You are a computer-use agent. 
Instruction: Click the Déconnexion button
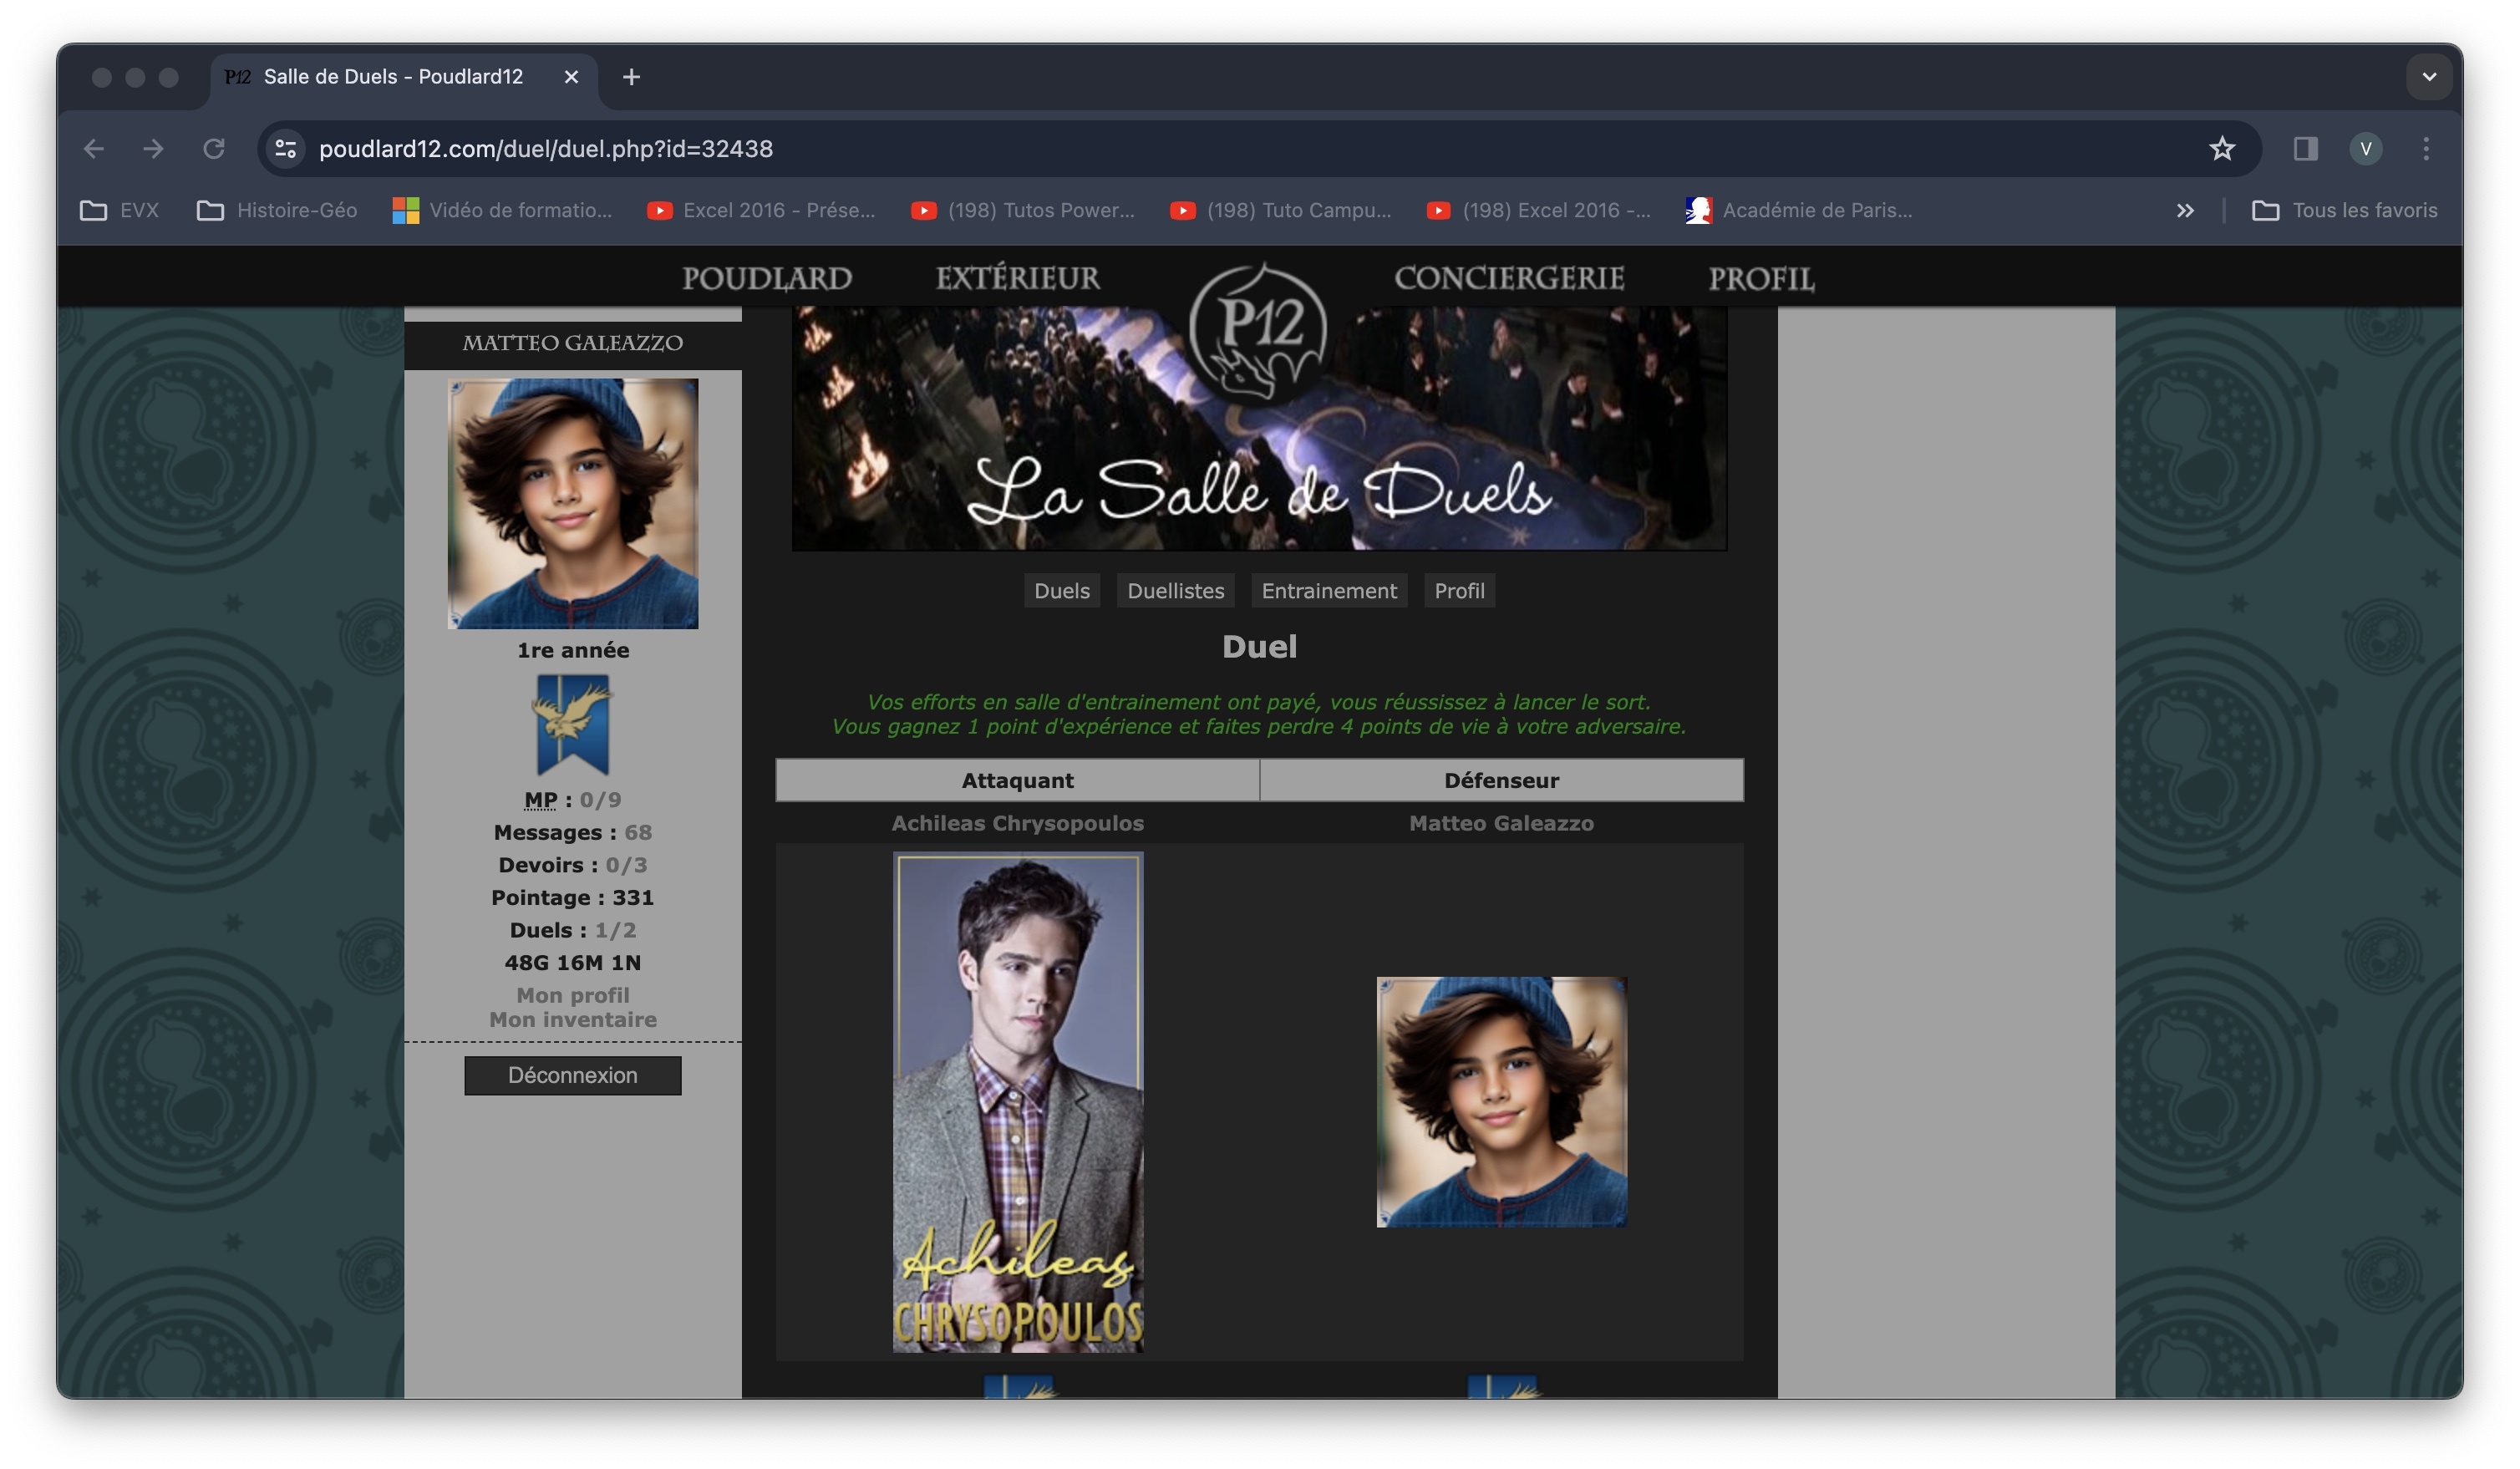572,1076
